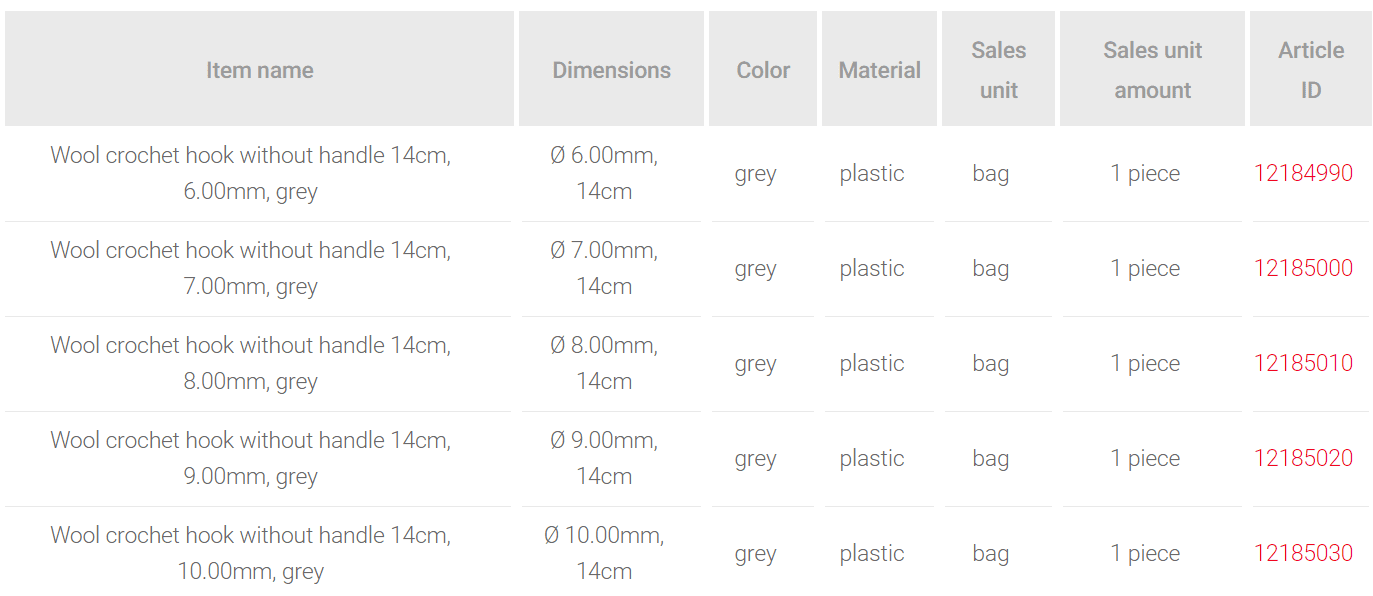The width and height of the screenshot is (1373, 596).
Task: Select the Ø 6.00mm, 14cm dimensions cell
Action: (604, 173)
